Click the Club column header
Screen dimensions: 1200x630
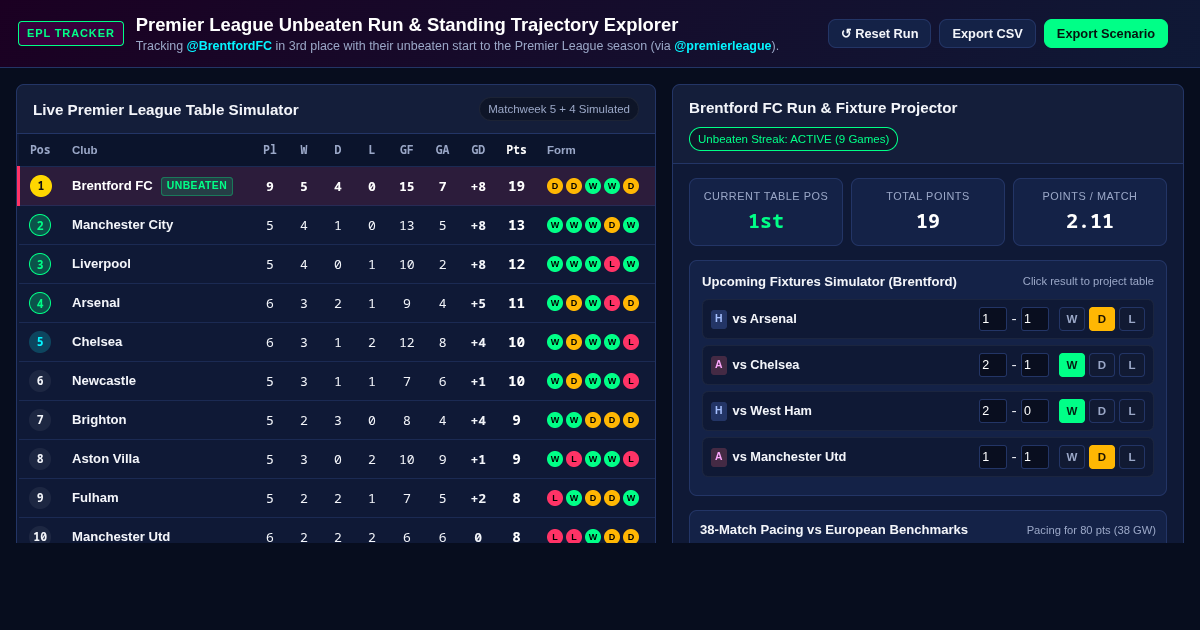click(x=85, y=150)
